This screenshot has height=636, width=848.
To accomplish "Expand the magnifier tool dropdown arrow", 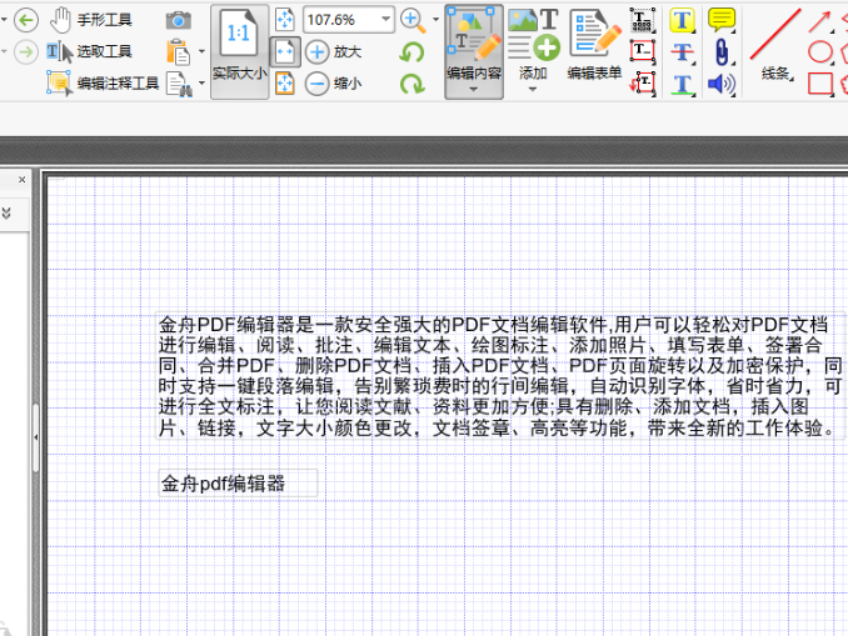I will point(436,20).
